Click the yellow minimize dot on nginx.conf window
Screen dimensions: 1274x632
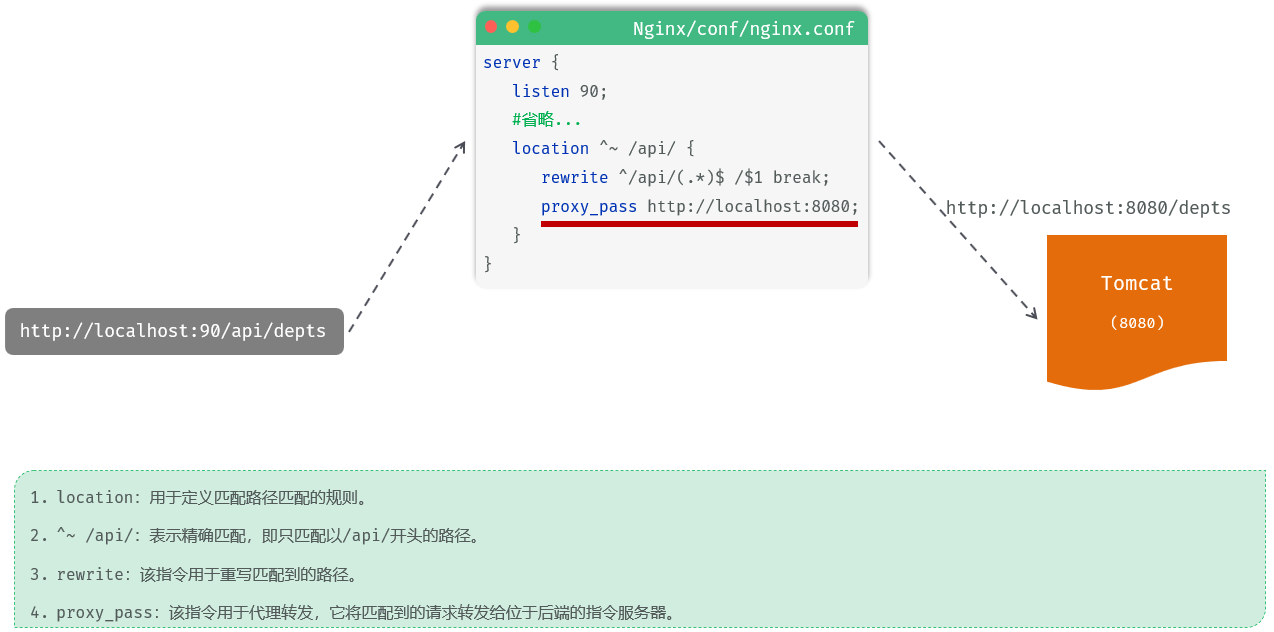click(513, 27)
